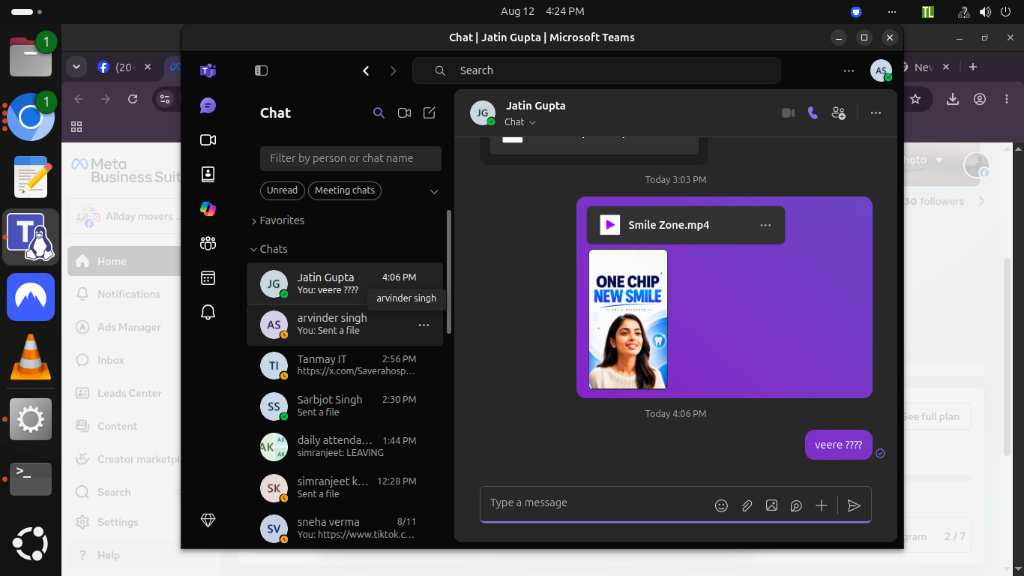Toggle the Meeting chats filter

(x=345, y=191)
